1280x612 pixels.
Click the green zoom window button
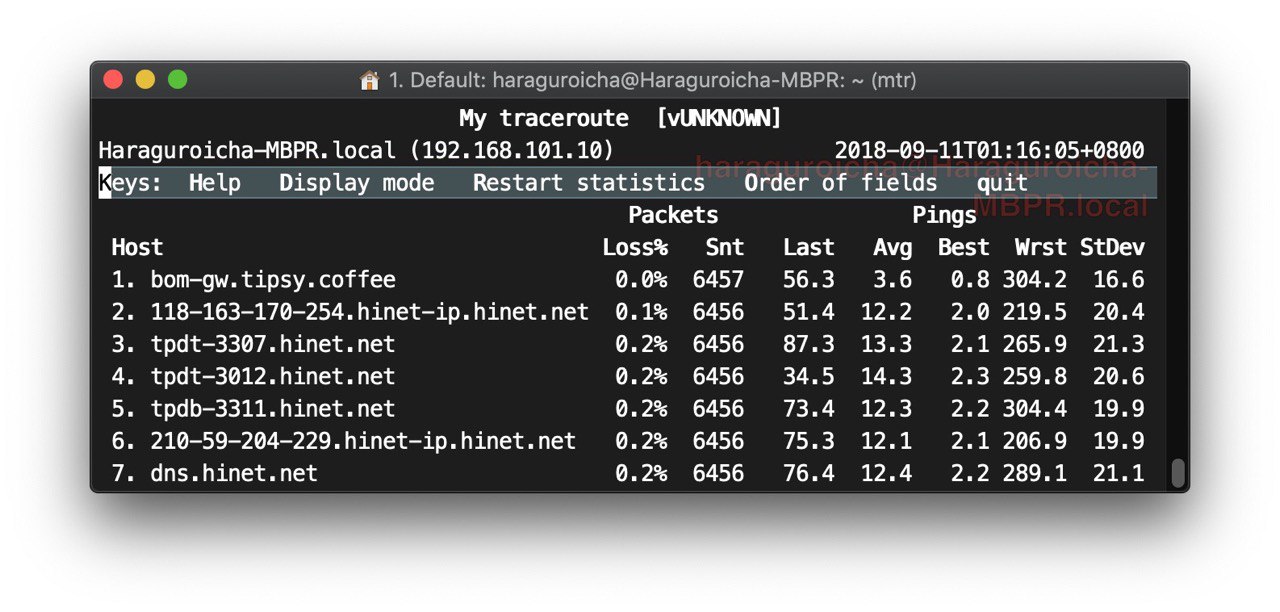click(177, 79)
